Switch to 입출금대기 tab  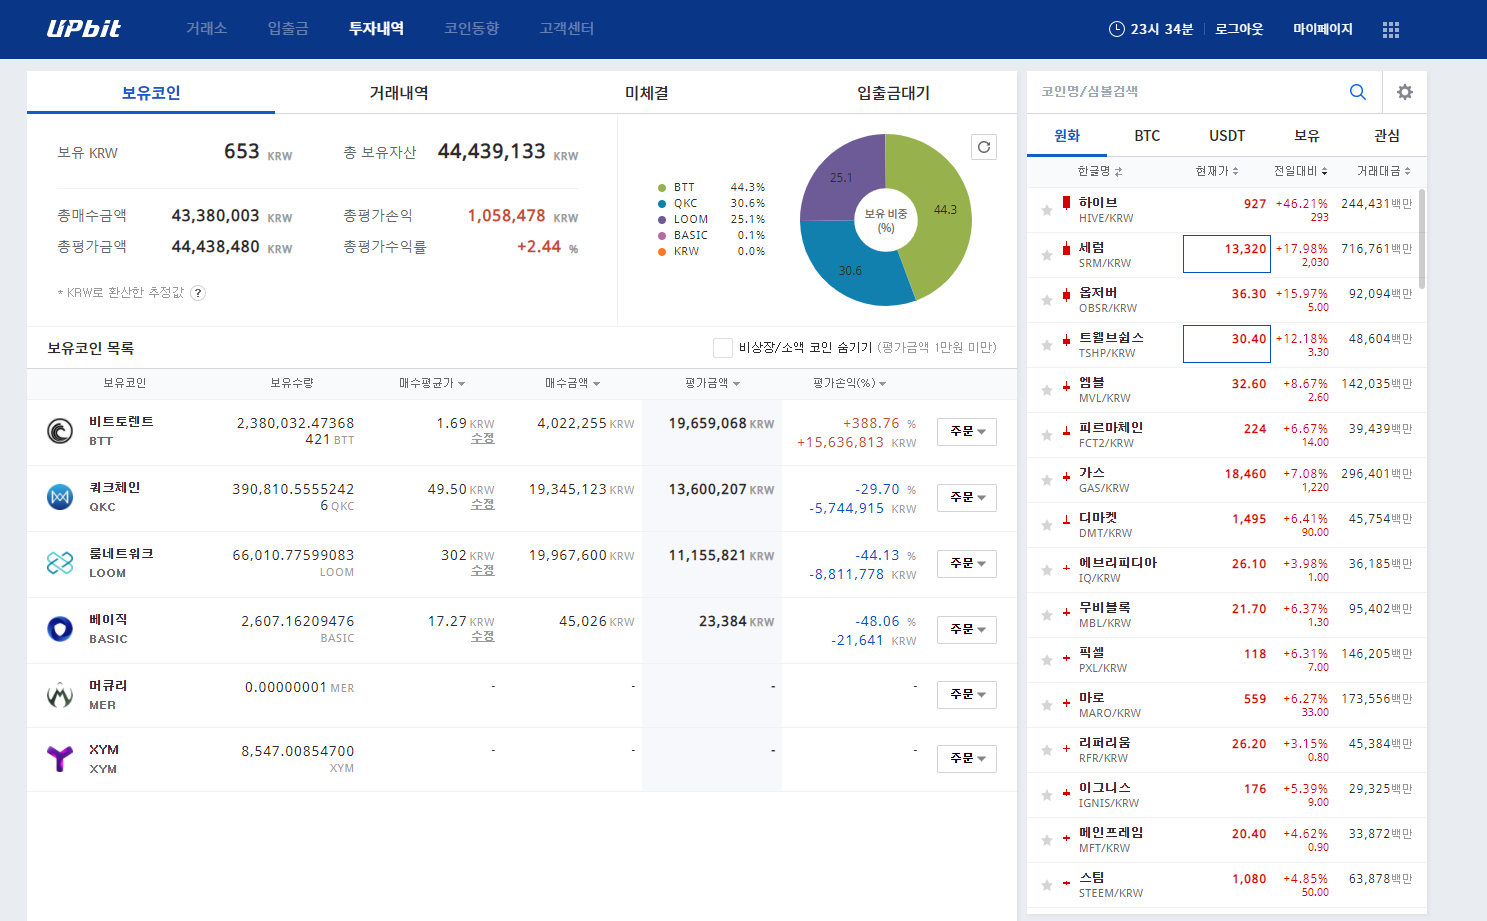point(893,93)
